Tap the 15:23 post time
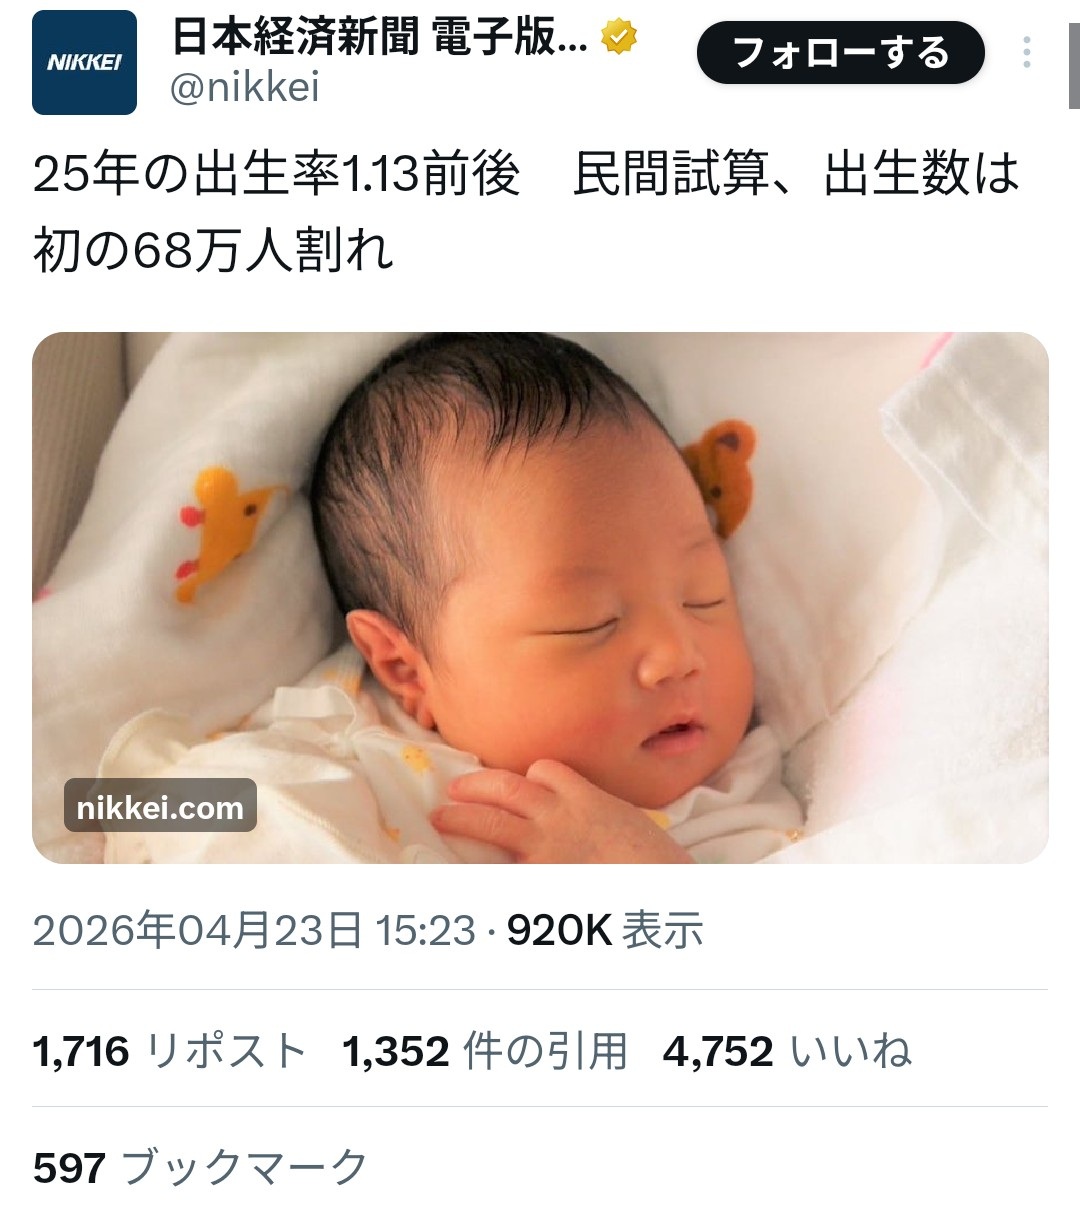 point(426,930)
